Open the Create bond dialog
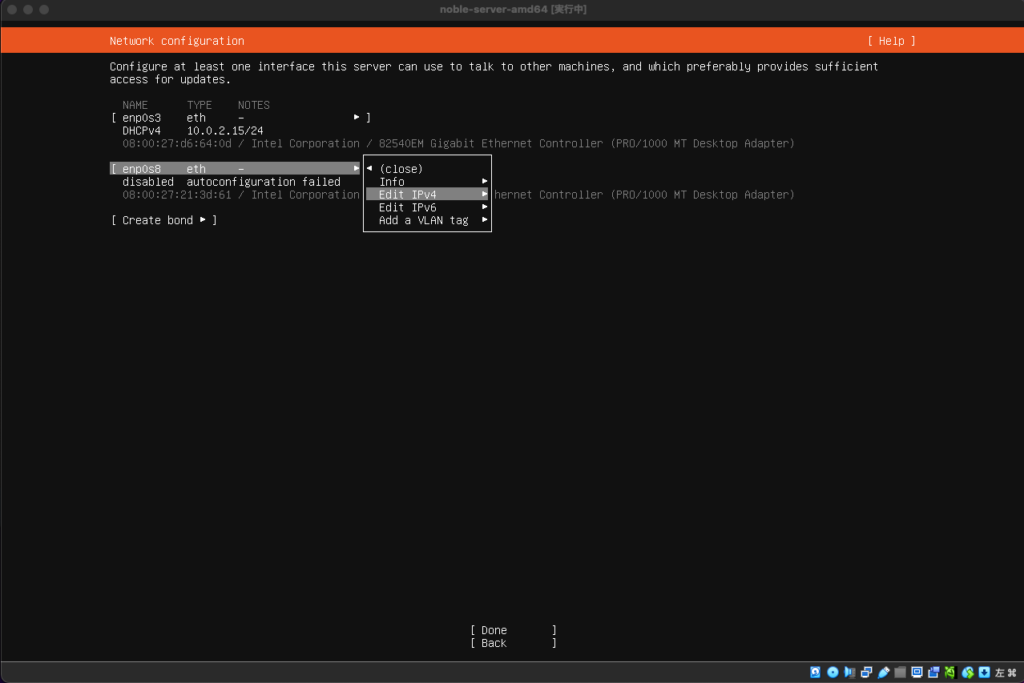 (164, 220)
